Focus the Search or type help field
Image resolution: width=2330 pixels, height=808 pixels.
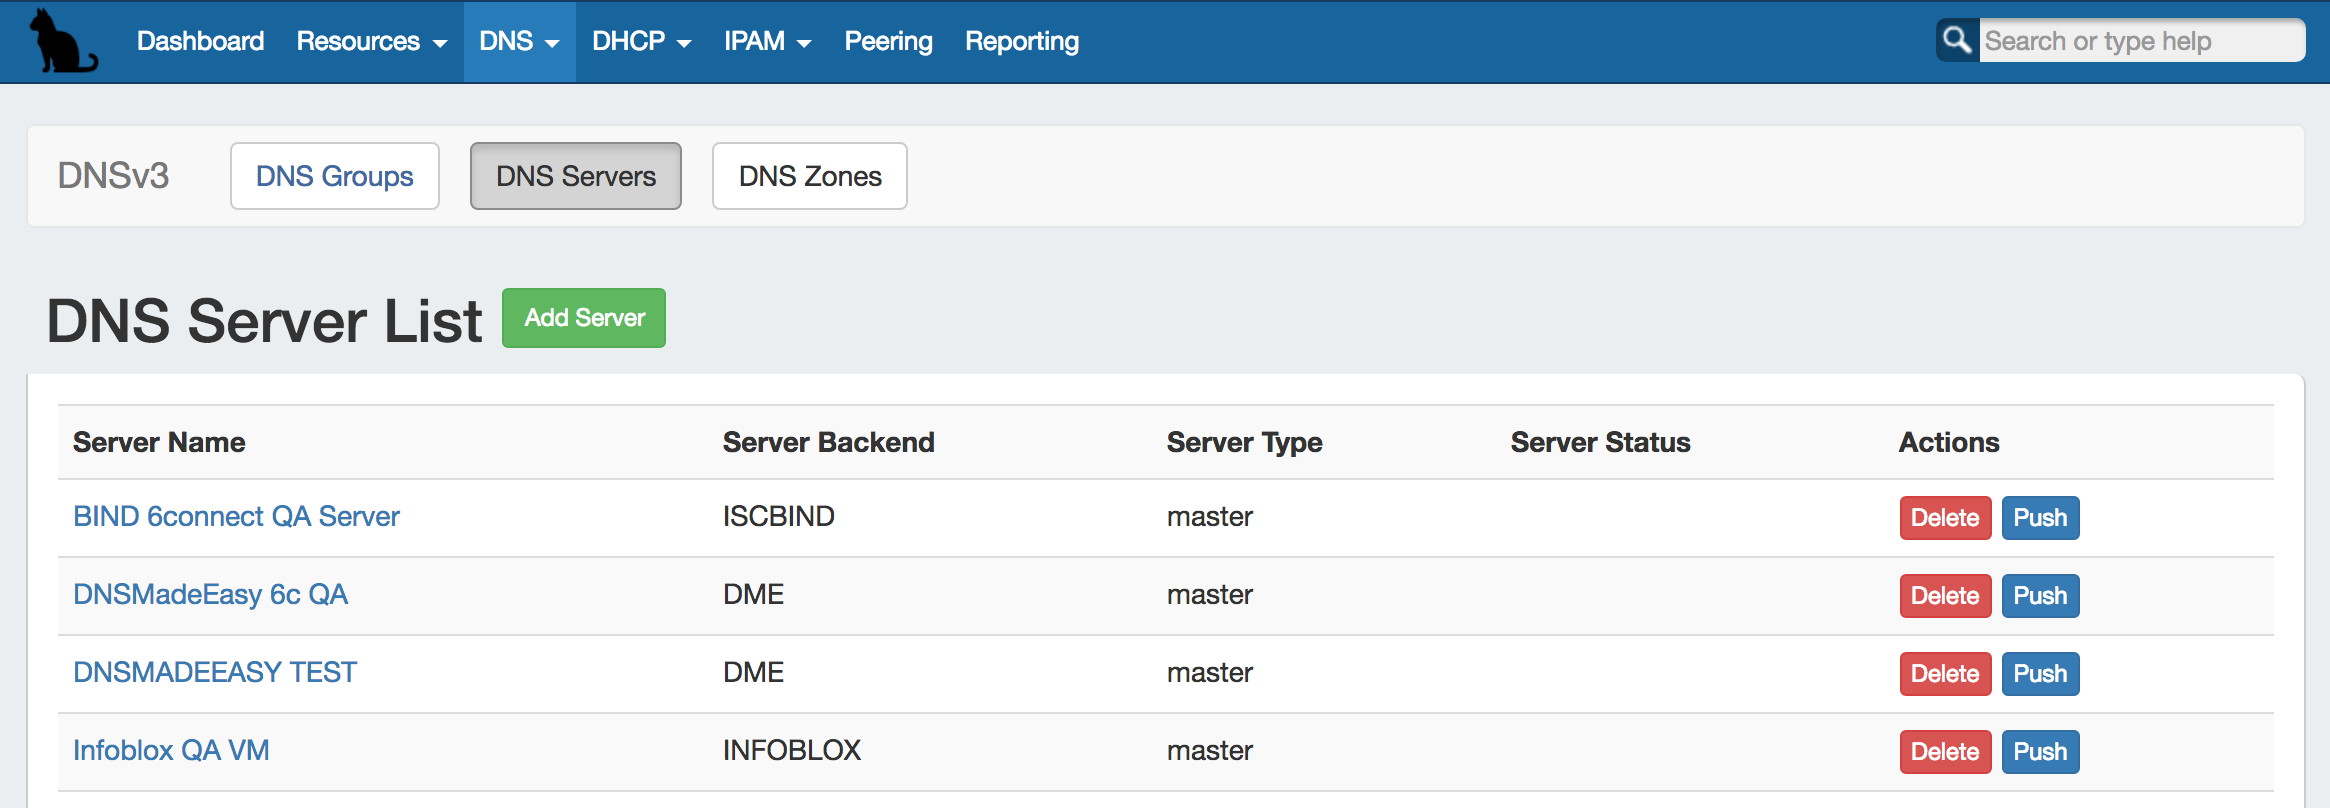[x=2140, y=41]
